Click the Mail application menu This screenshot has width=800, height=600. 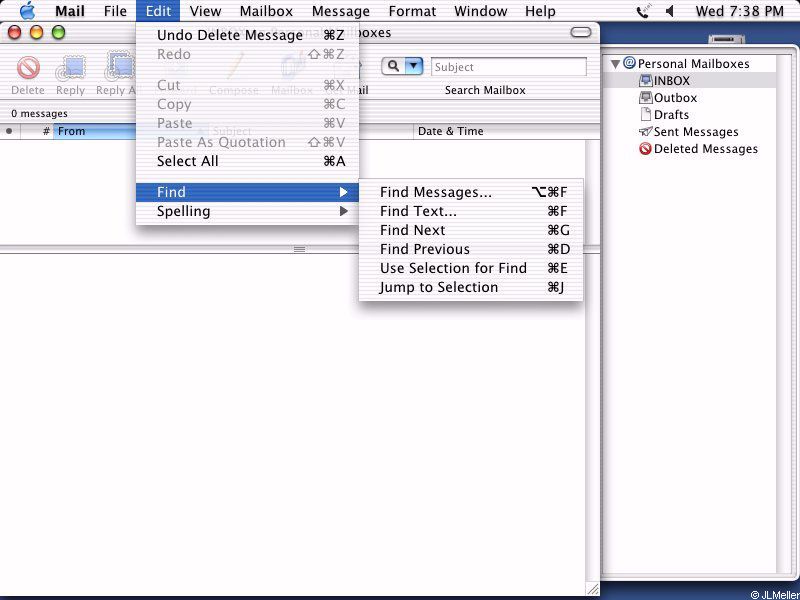[x=70, y=11]
